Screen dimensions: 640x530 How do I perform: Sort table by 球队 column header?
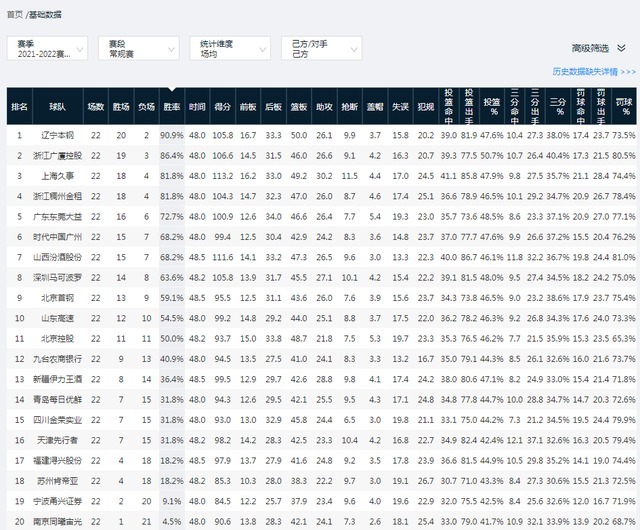58,107
